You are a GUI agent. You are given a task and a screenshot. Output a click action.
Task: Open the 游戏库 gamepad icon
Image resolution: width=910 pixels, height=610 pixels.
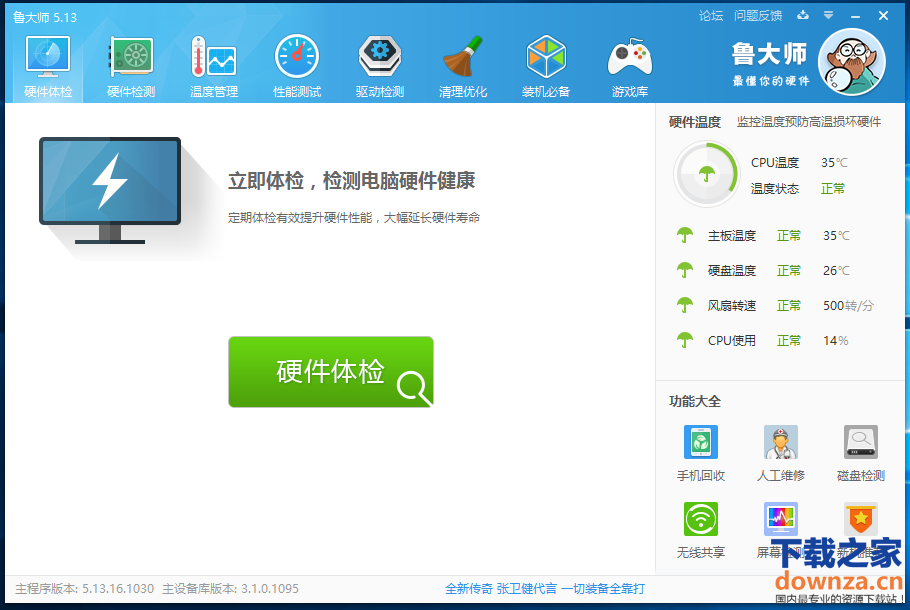(x=630, y=67)
